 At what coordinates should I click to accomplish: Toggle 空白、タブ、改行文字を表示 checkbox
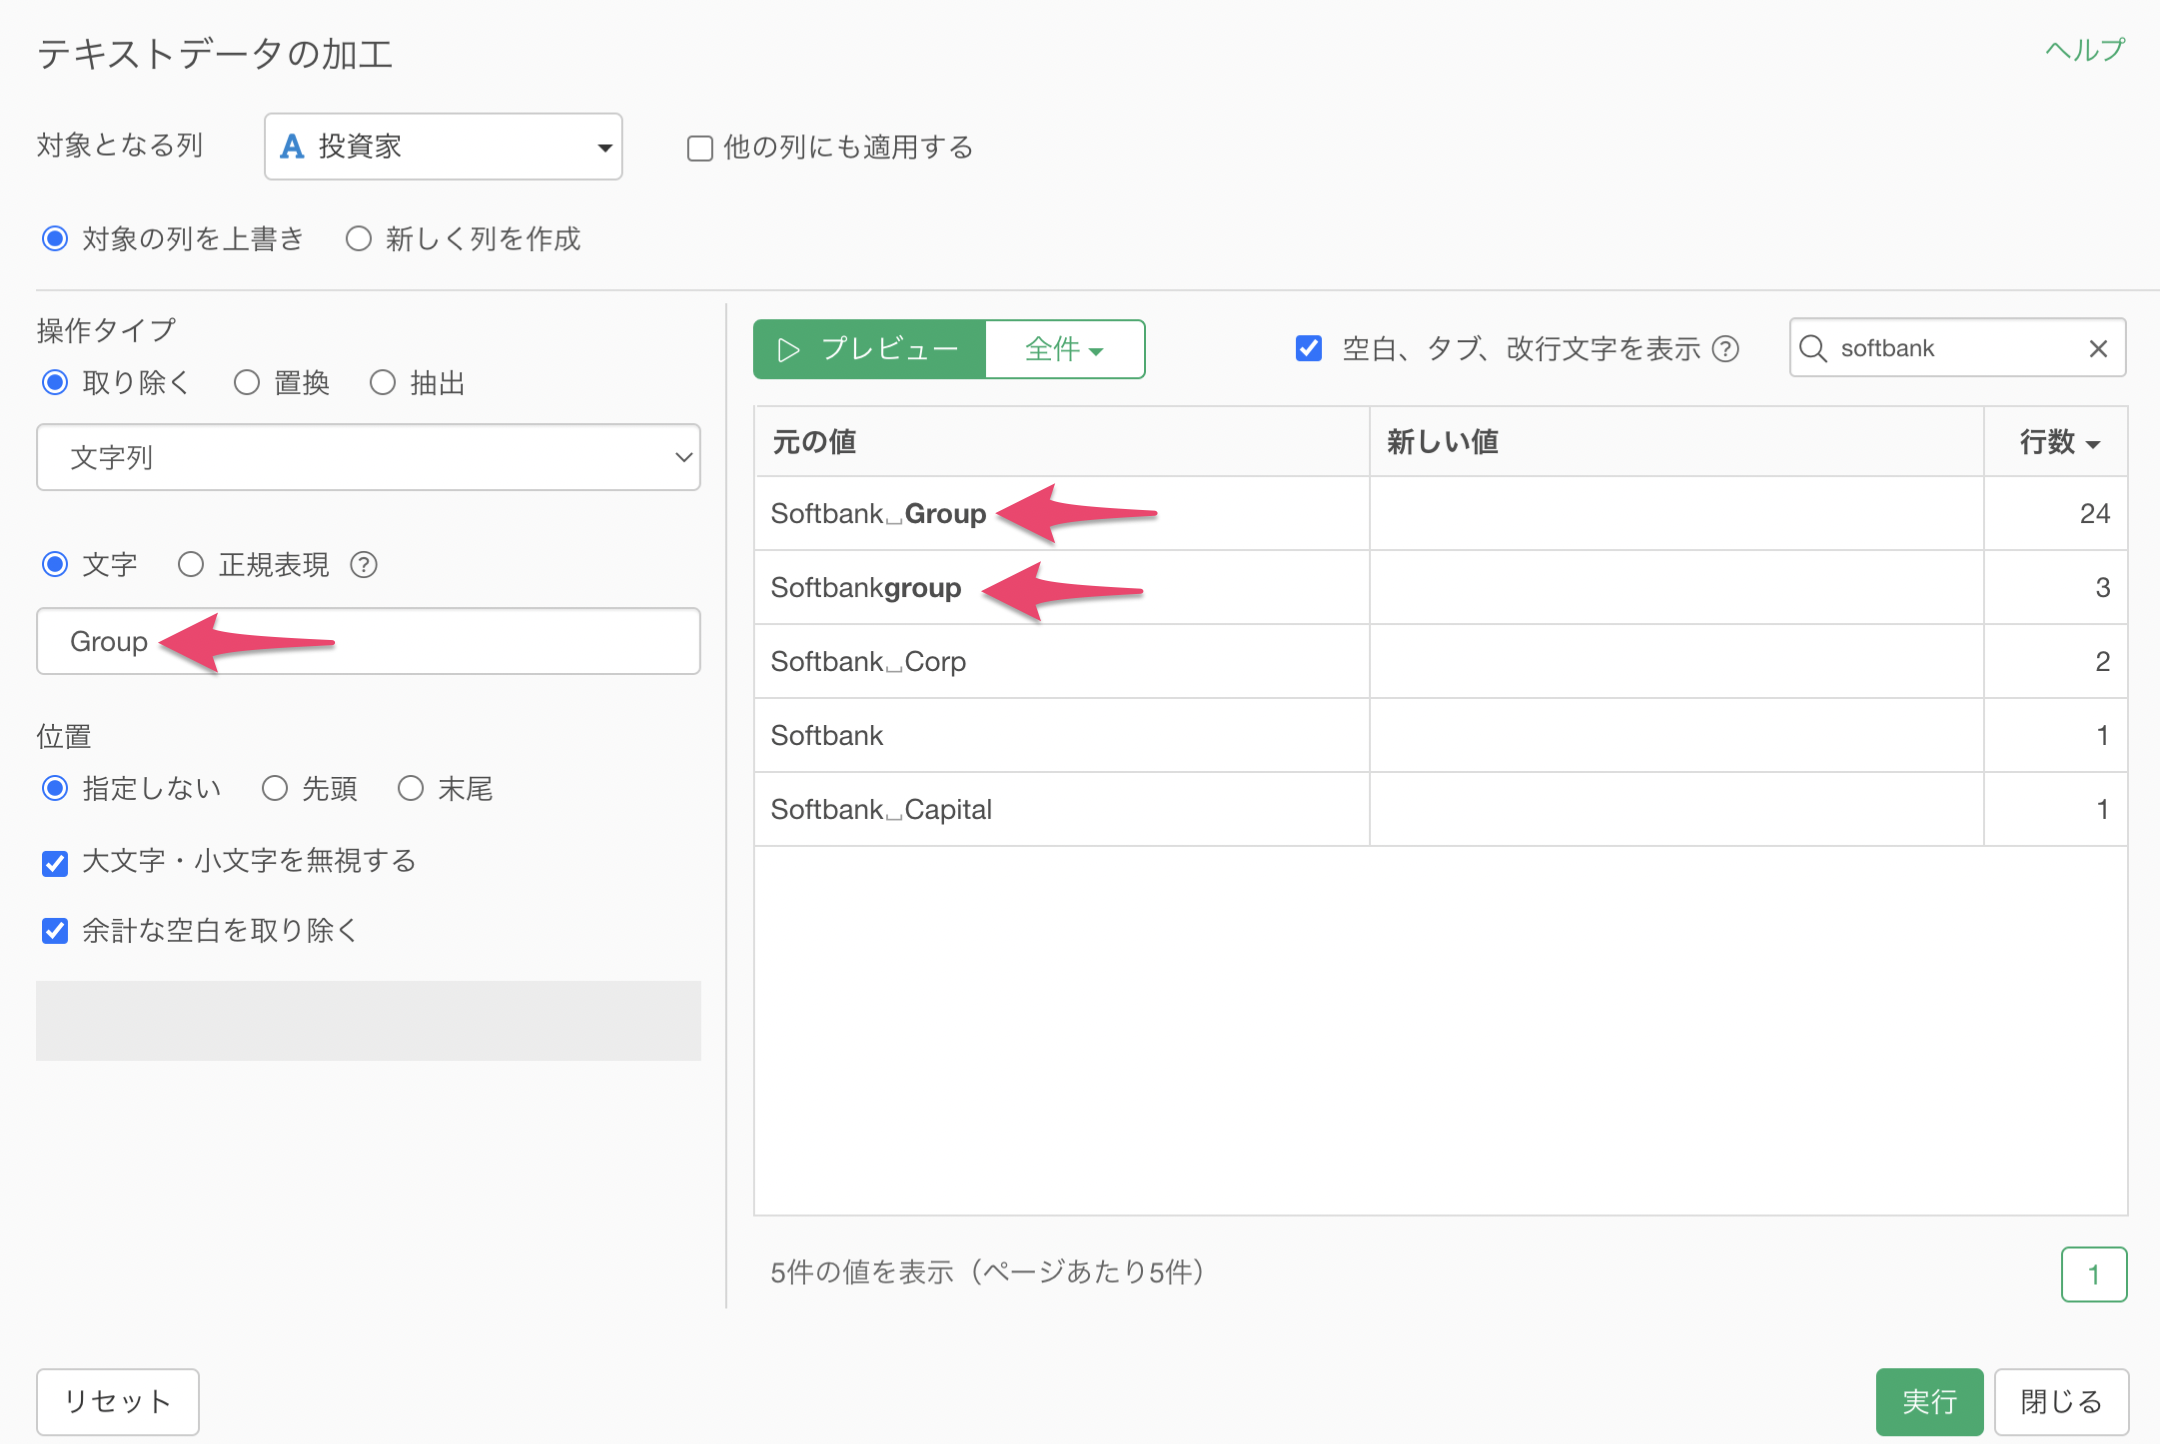1309,348
